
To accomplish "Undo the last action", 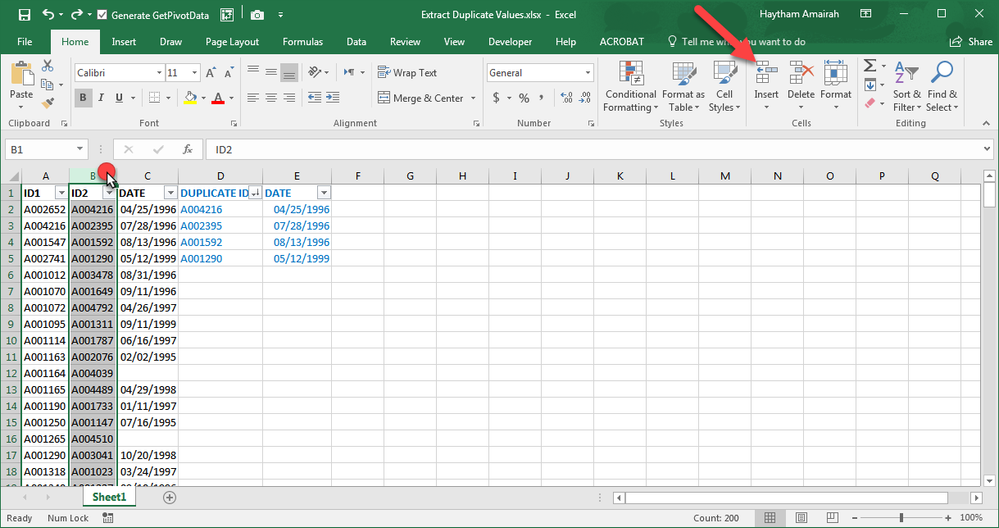I will 48,15.
